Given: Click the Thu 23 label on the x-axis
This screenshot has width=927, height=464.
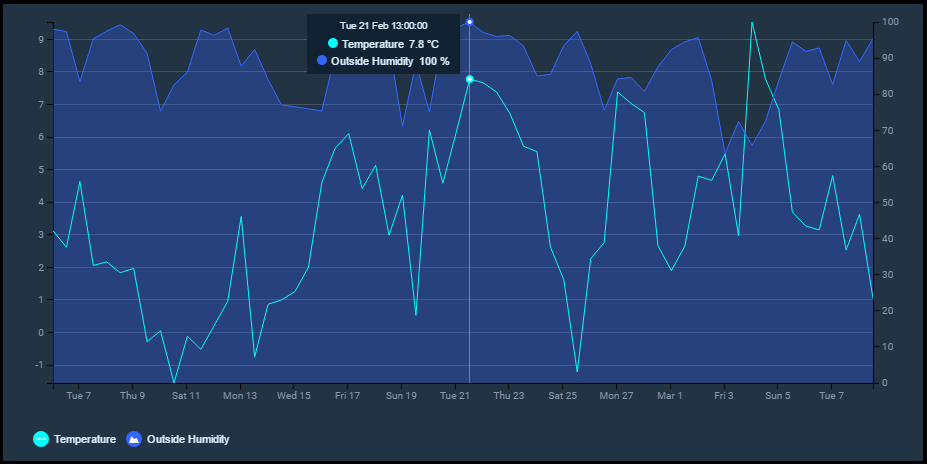Looking at the screenshot, I should coord(509,396).
